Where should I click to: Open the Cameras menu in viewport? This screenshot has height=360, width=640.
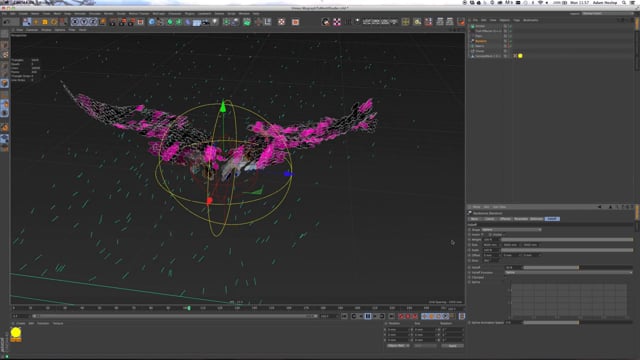(32, 30)
